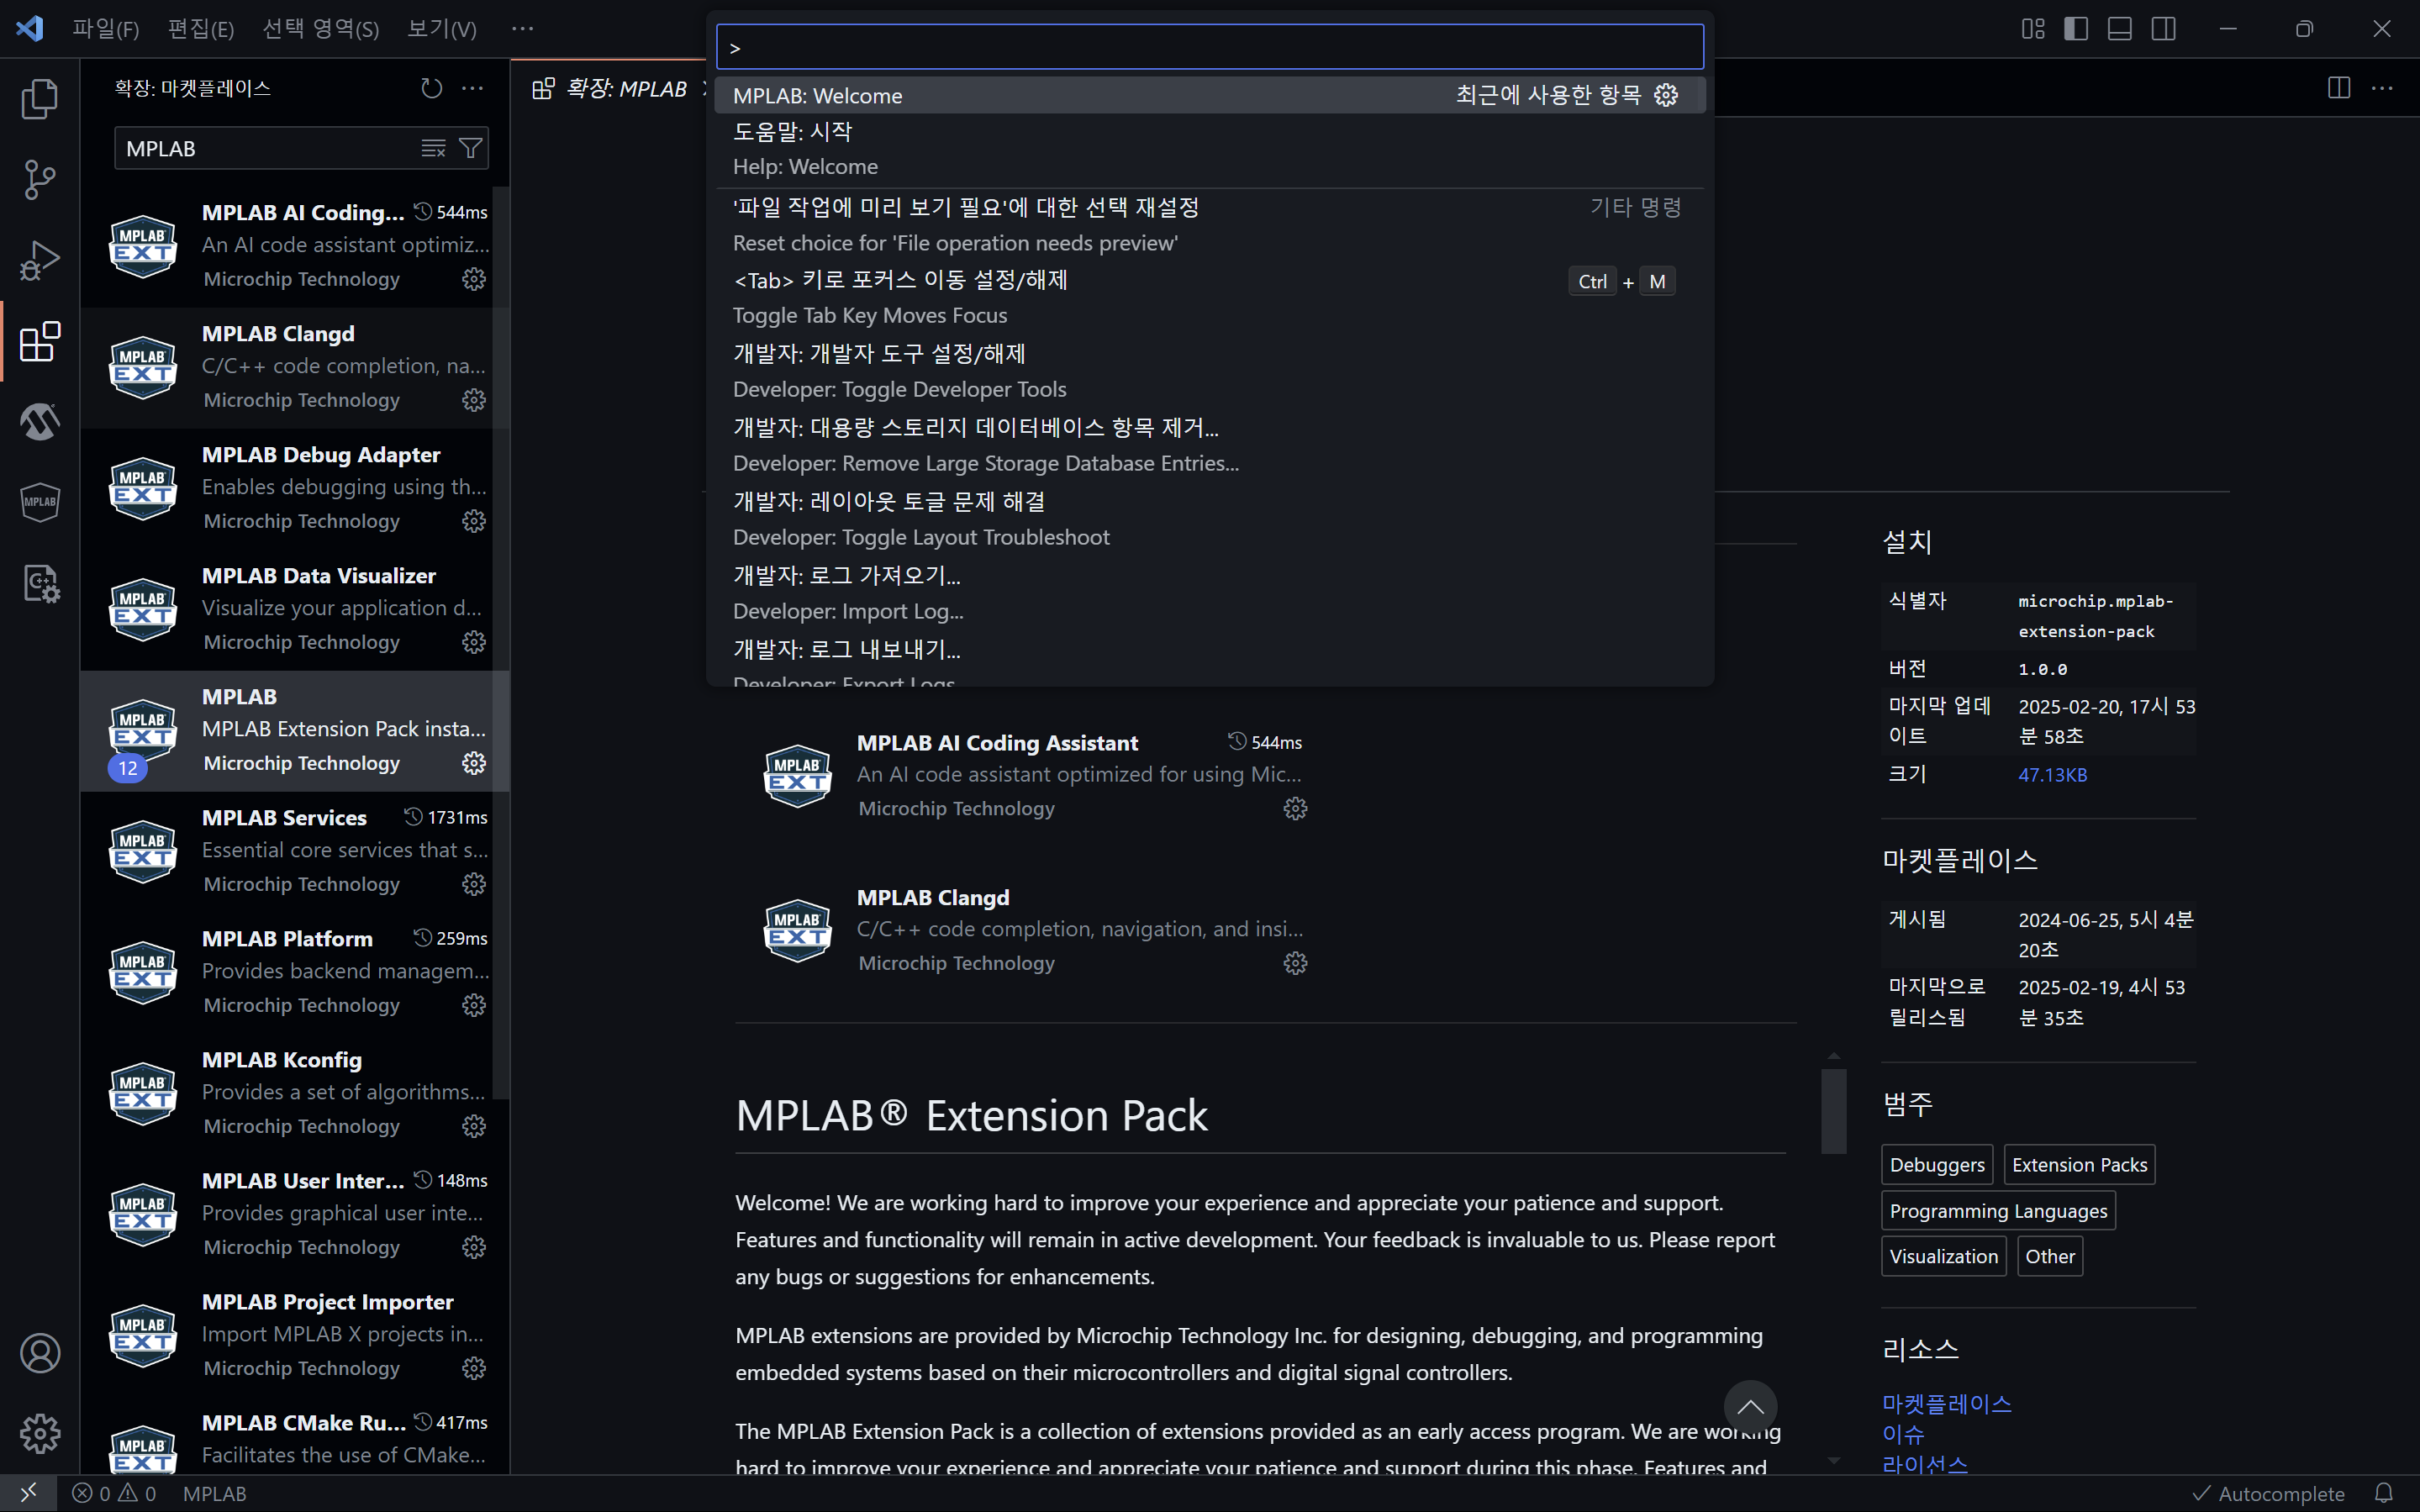The image size is (2420, 1512).
Task: Open the 파일(F) menu
Action: (105, 29)
